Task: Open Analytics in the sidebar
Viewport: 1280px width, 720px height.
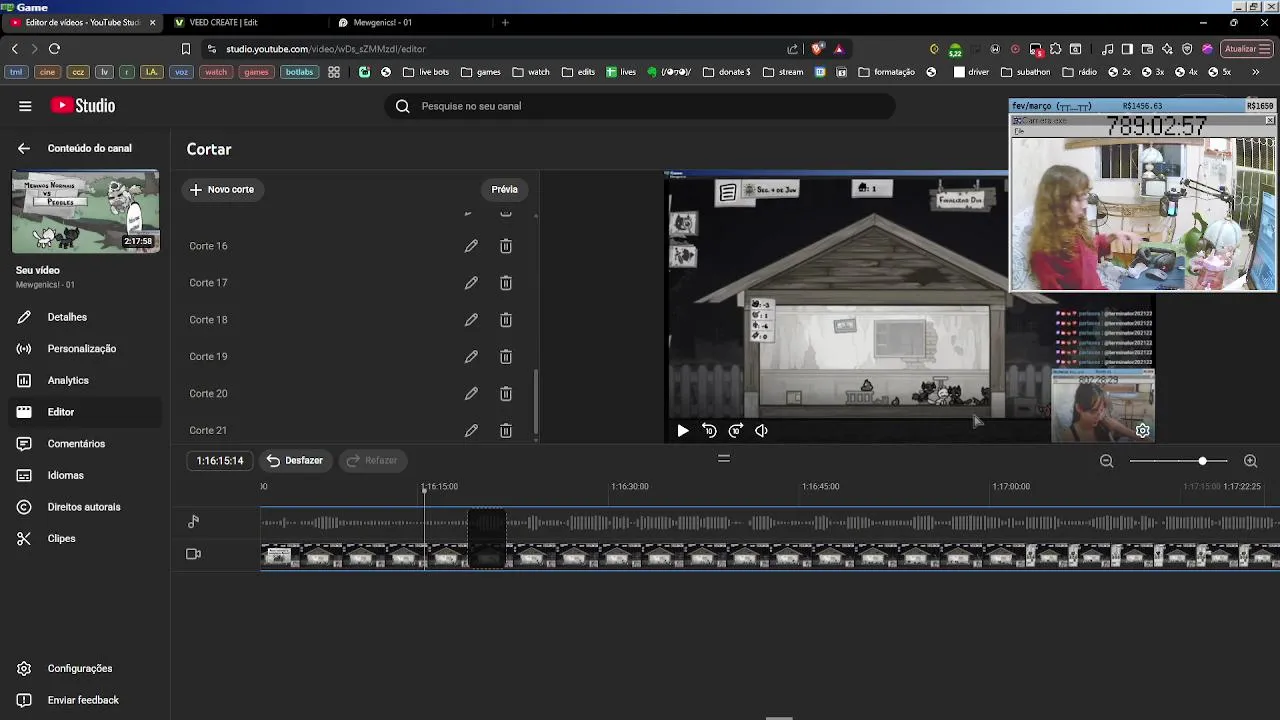Action: (85, 380)
